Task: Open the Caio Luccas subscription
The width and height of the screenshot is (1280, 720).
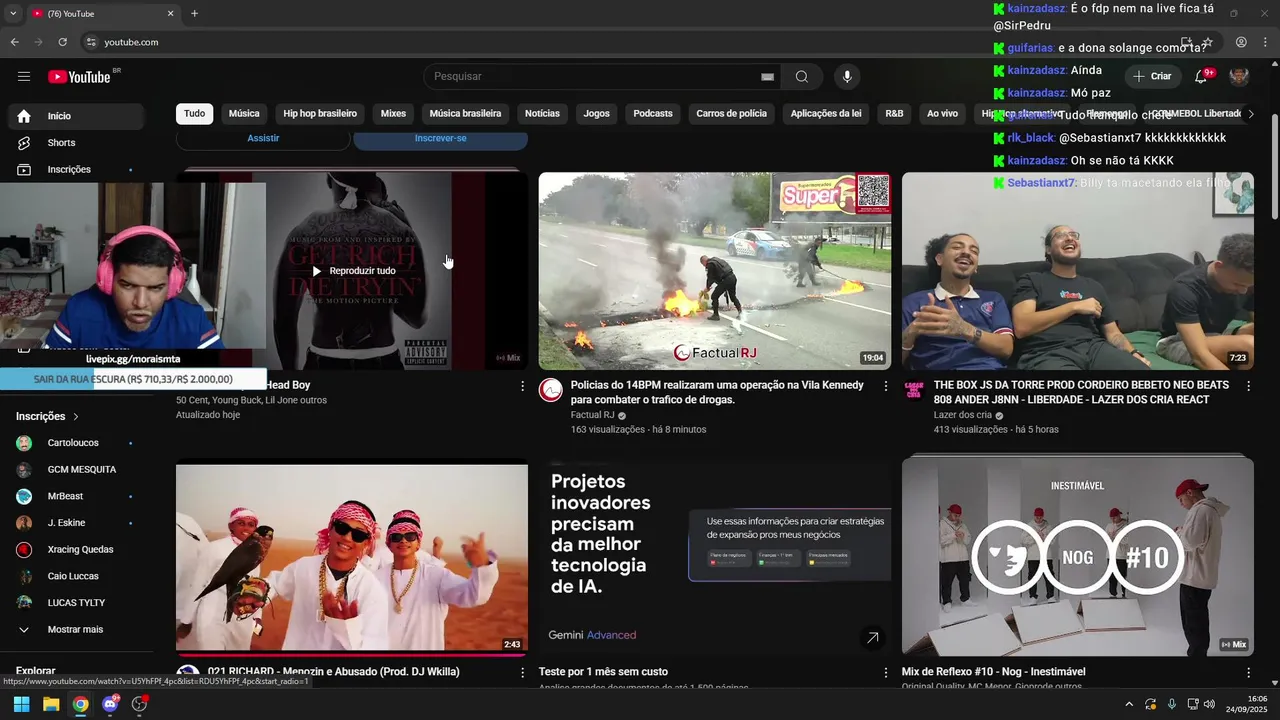Action: click(x=76, y=576)
